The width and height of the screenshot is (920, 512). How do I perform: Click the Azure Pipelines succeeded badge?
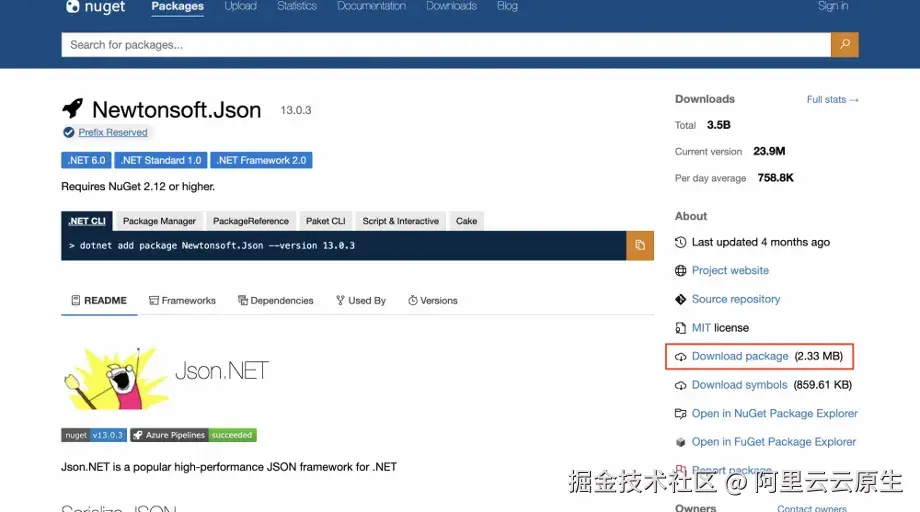point(193,435)
